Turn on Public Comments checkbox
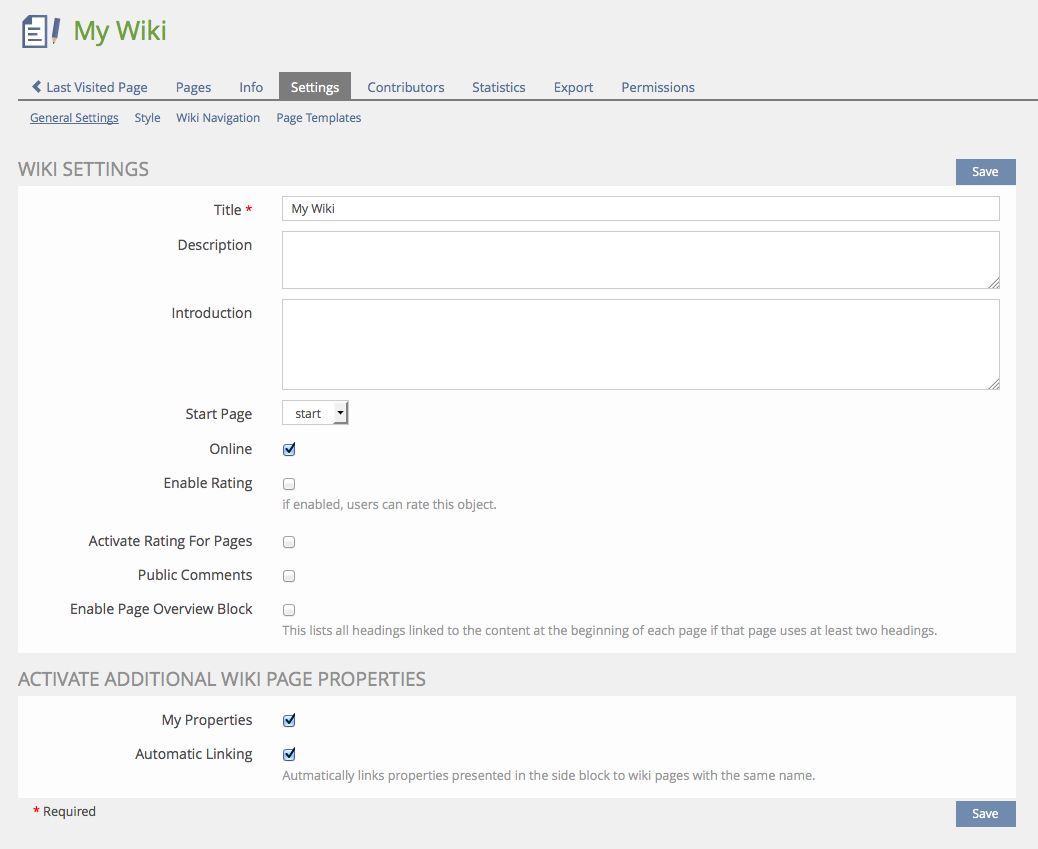This screenshot has height=849, width=1038. coord(289,576)
